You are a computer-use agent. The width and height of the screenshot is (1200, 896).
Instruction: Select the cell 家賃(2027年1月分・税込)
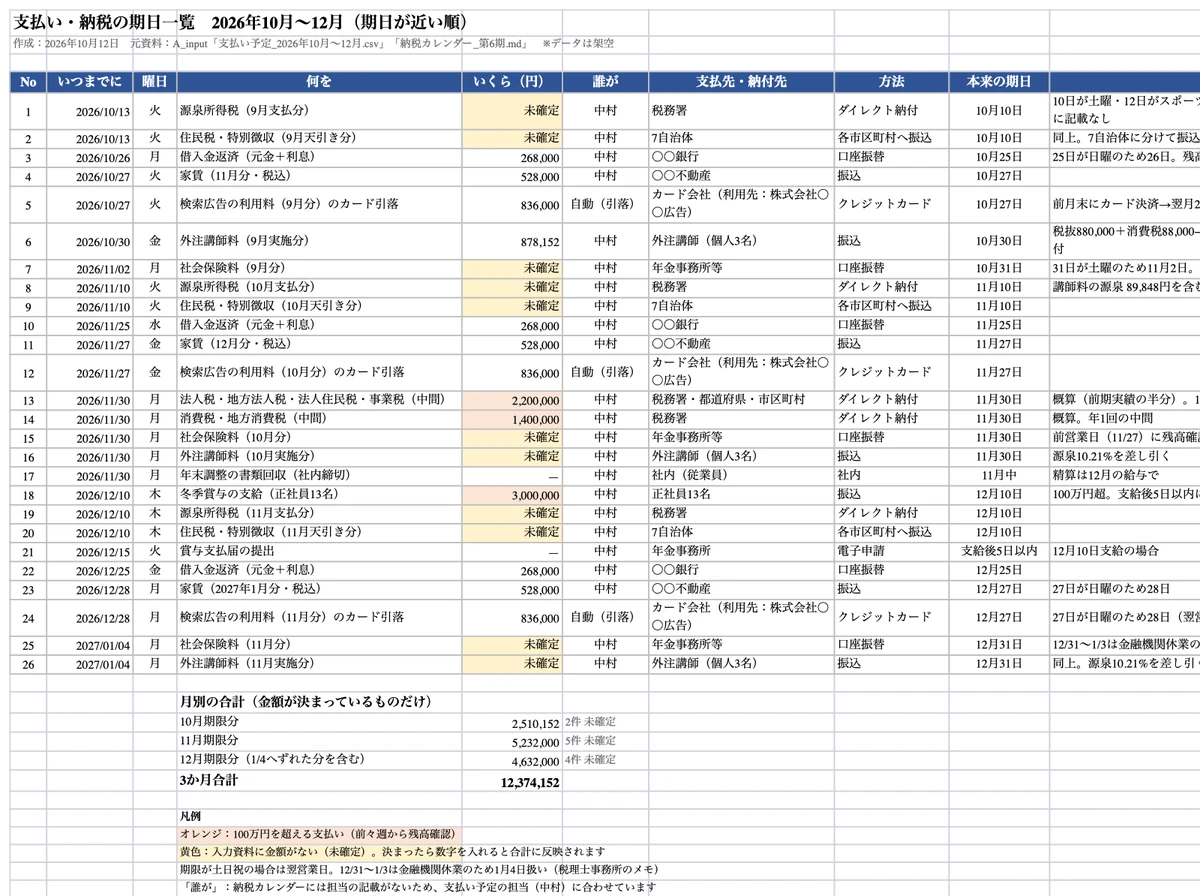pyautogui.click(x=319, y=589)
